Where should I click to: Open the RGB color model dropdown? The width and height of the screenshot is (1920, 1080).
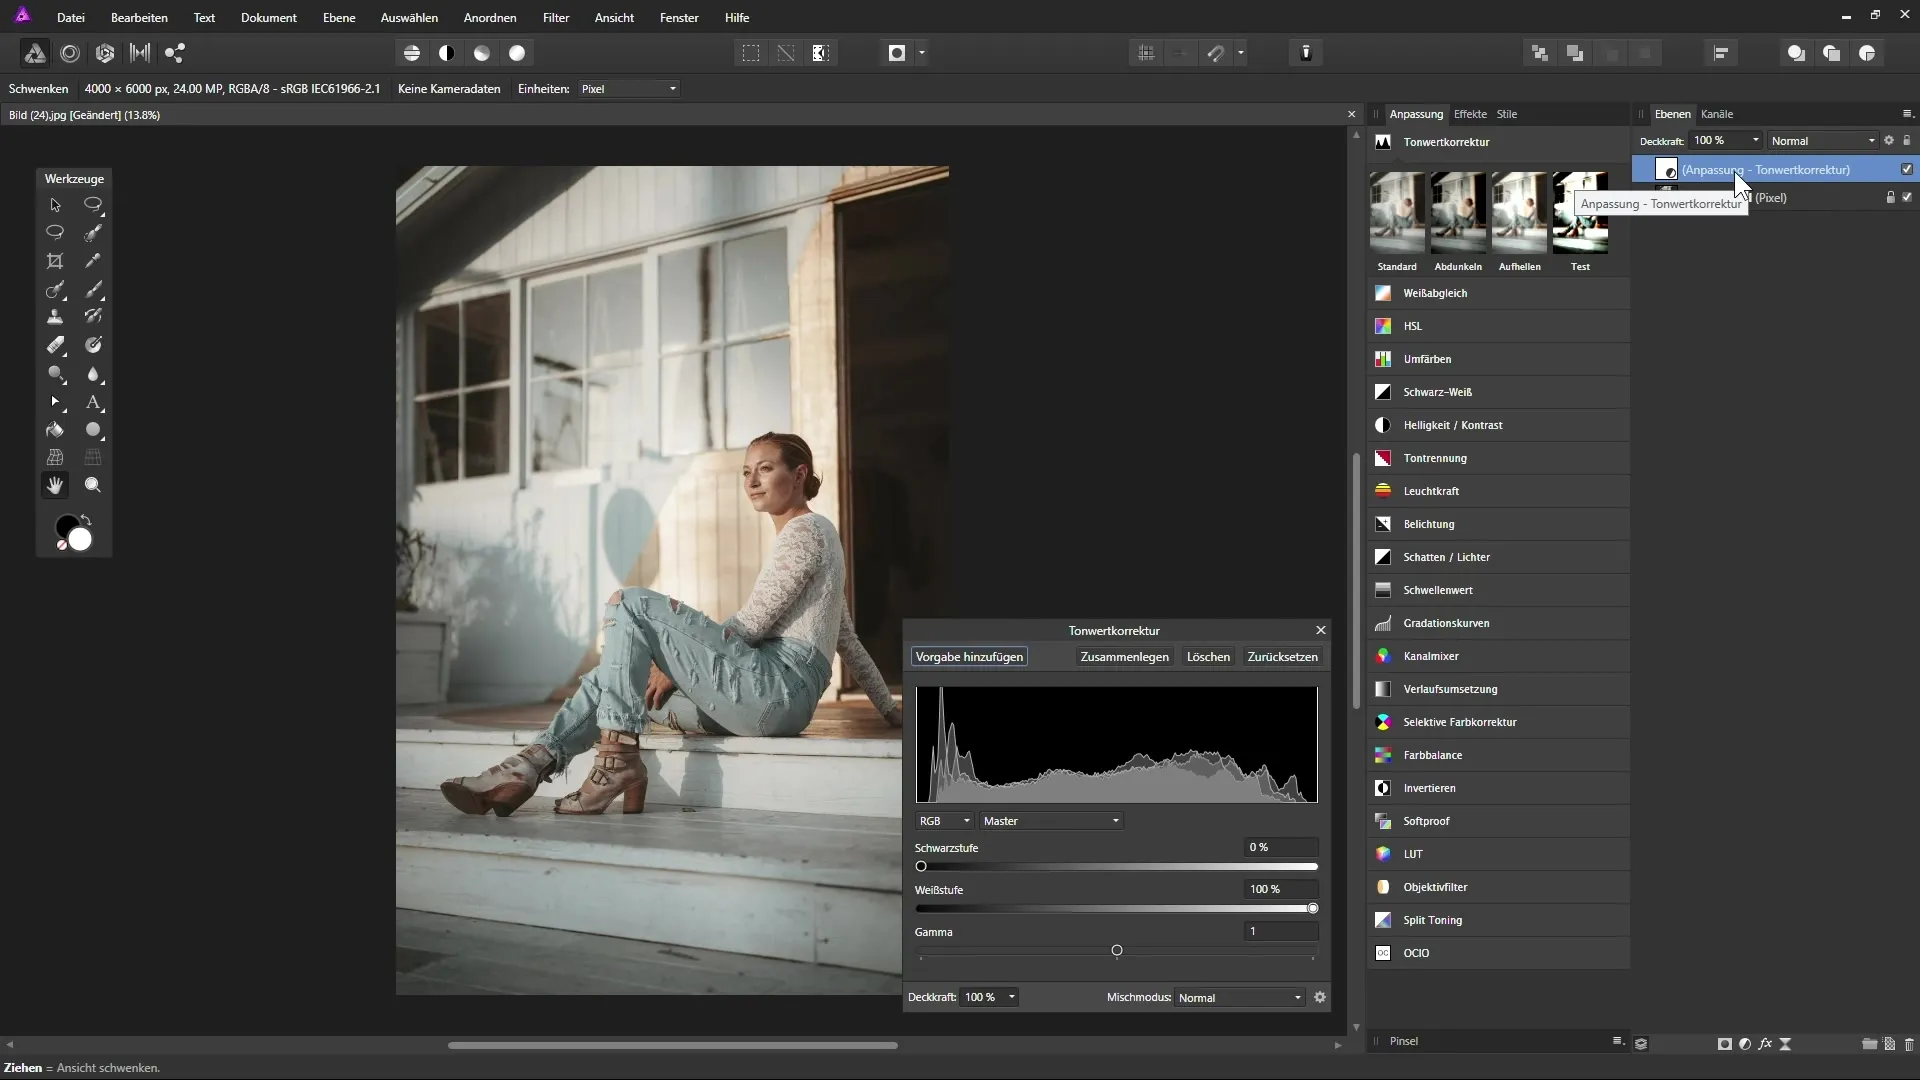click(944, 821)
